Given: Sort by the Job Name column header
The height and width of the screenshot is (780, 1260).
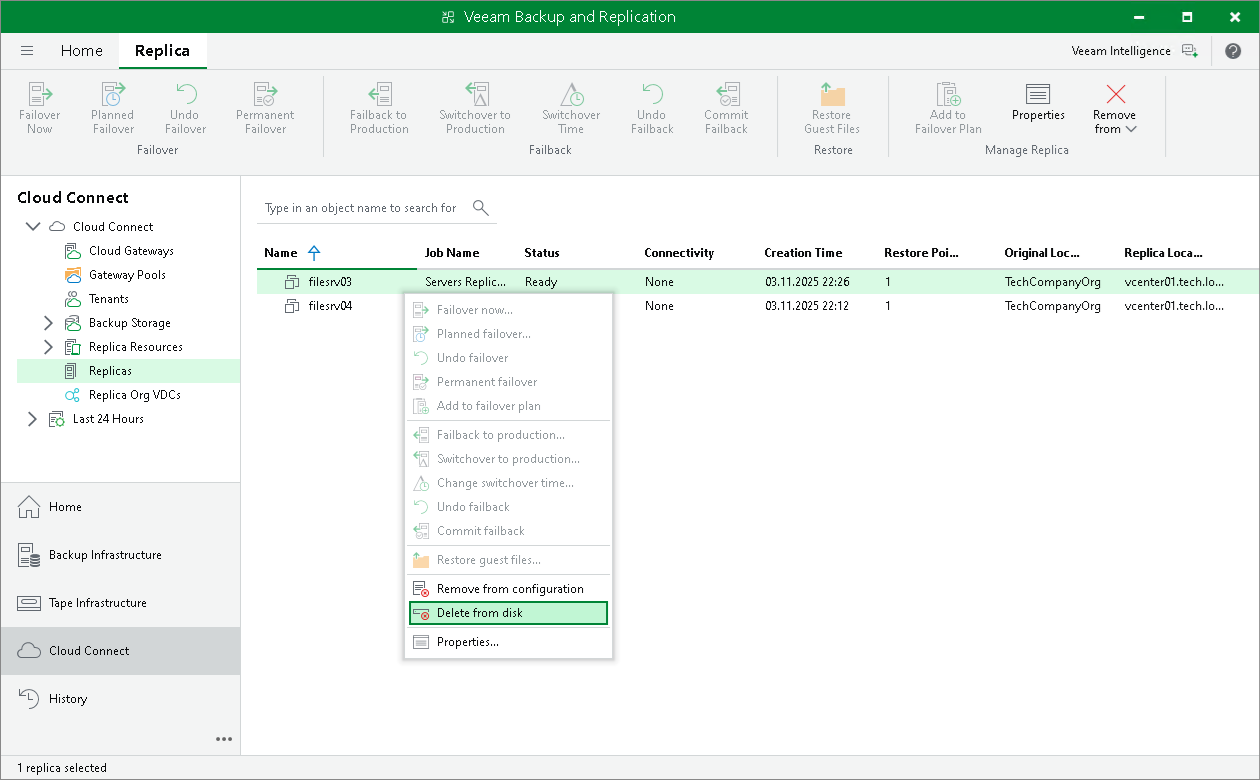Looking at the screenshot, I should click(452, 253).
